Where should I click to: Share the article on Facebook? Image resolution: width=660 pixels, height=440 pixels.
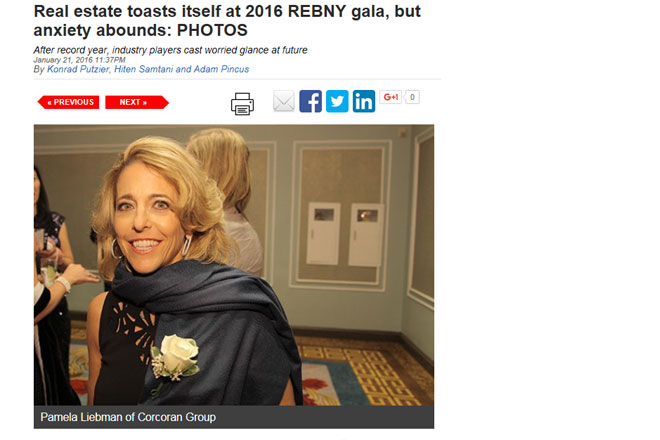pyautogui.click(x=311, y=101)
